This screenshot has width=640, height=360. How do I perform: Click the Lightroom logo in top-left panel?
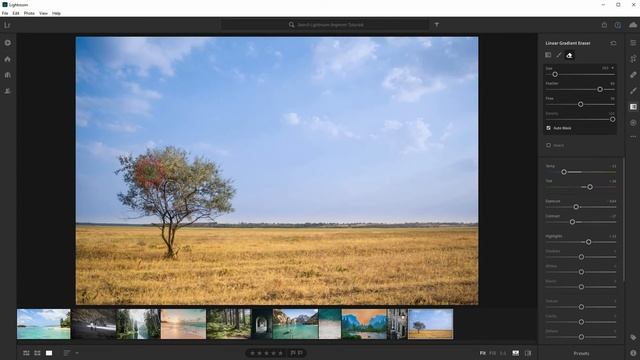7,25
